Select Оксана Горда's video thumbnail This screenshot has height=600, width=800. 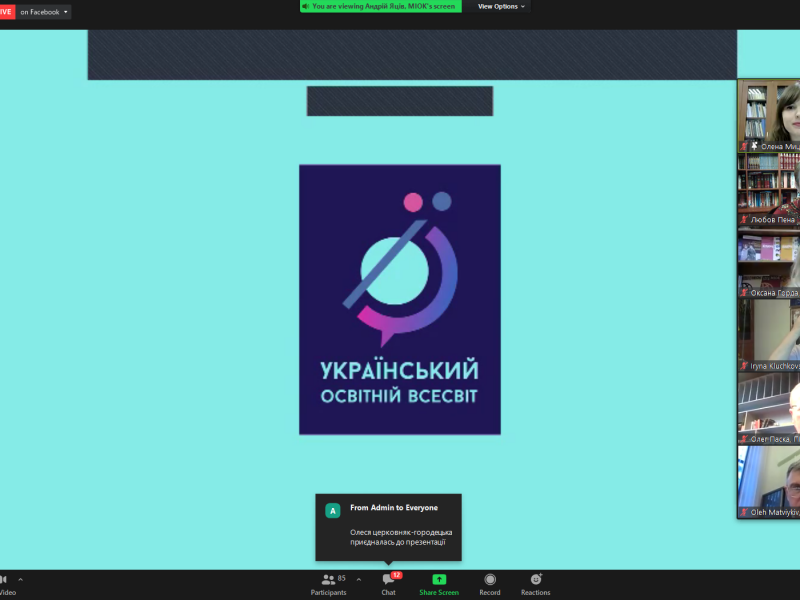point(769,262)
